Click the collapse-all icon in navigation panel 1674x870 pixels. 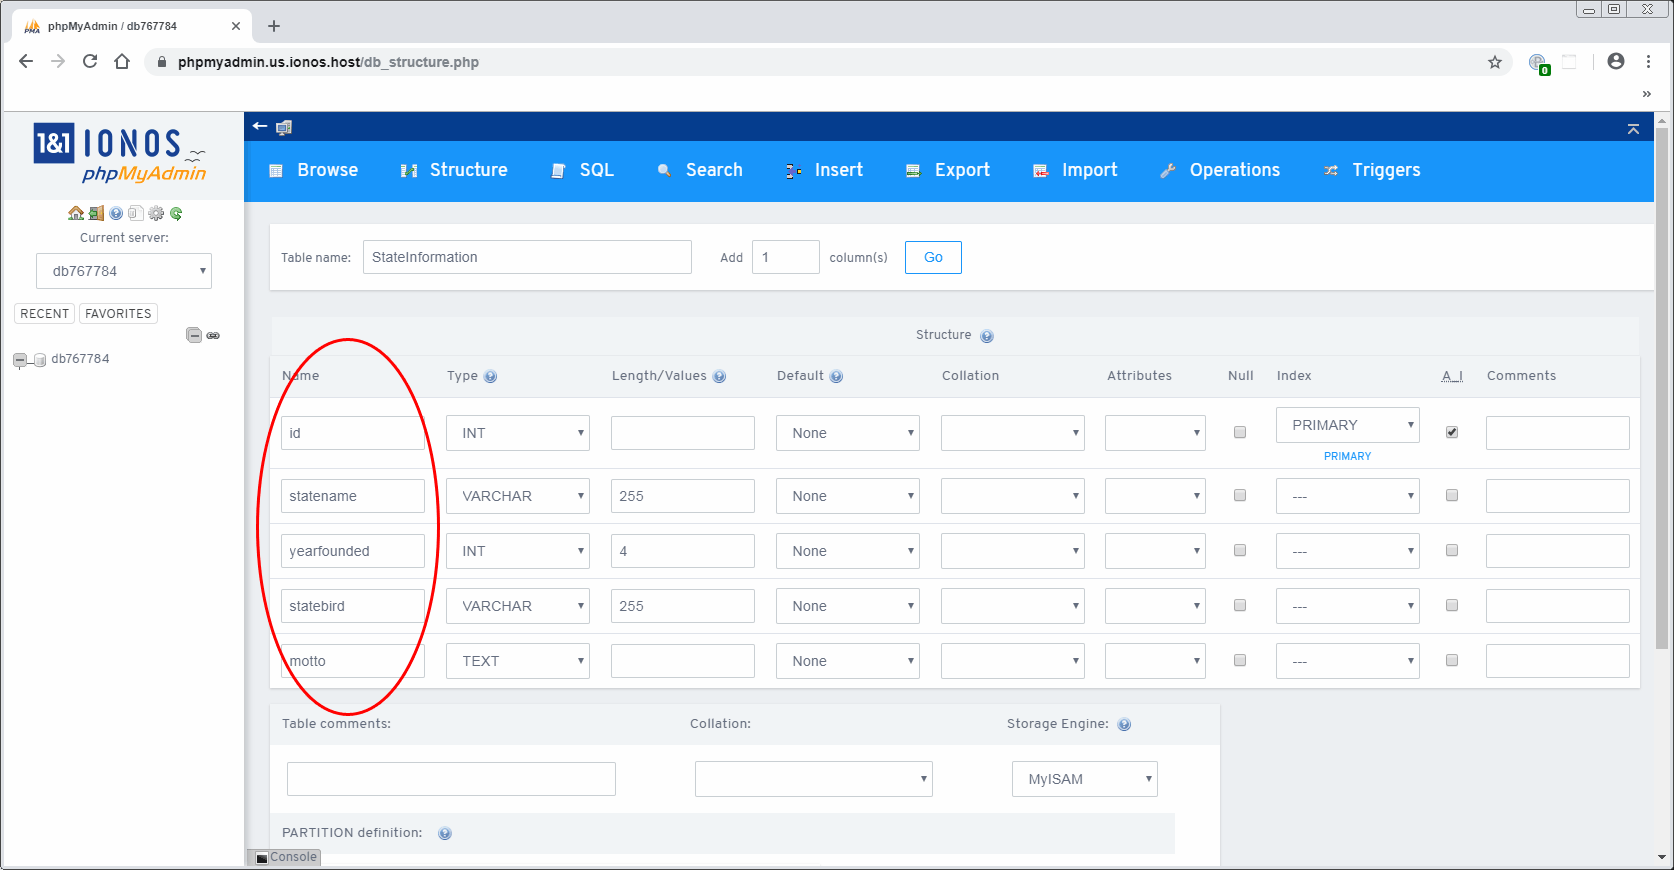[194, 335]
